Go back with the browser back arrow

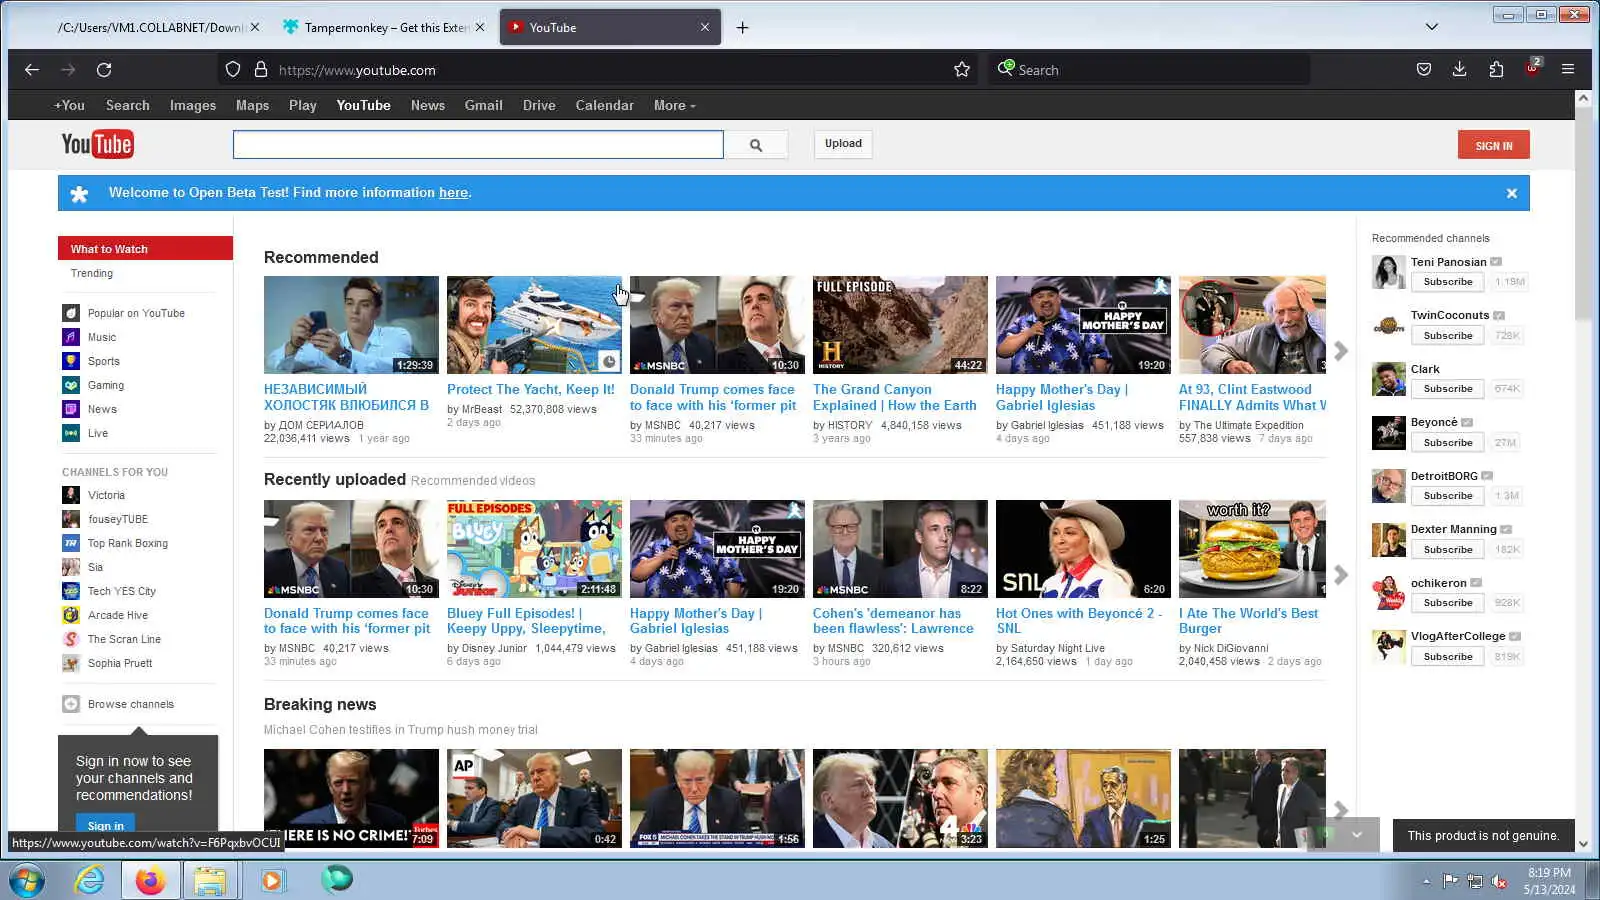point(32,70)
